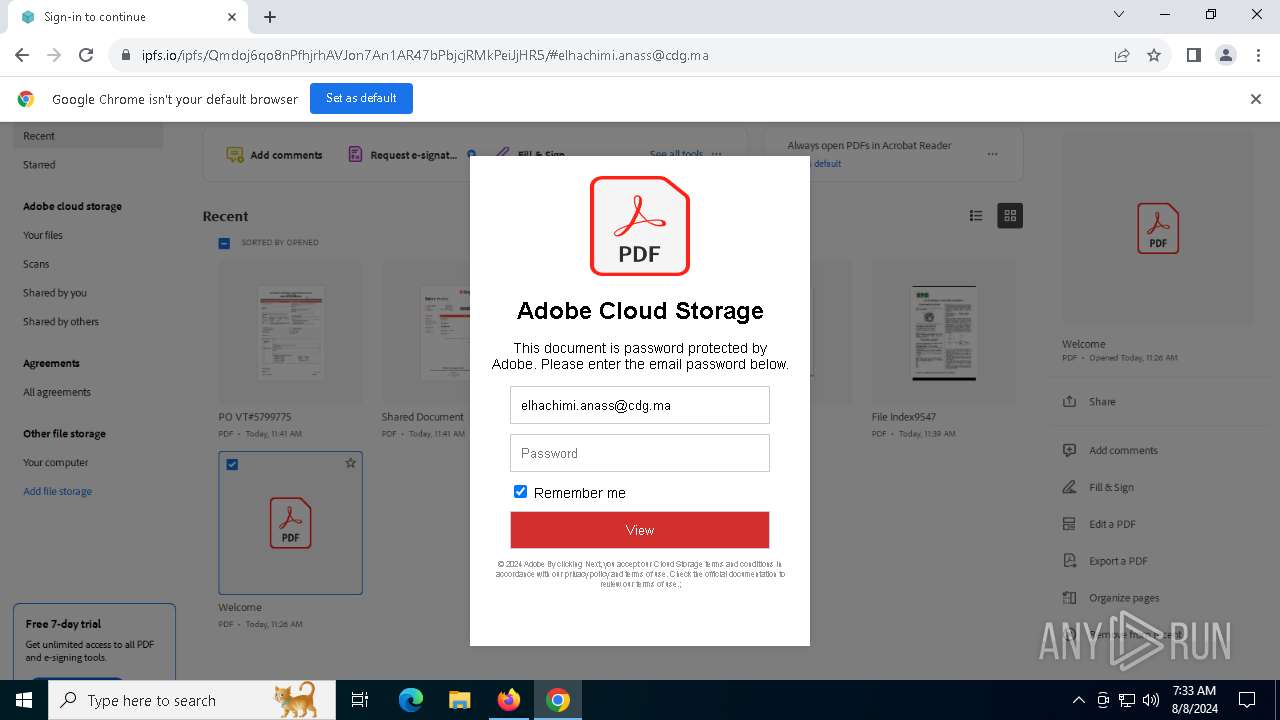The image size is (1280, 720).
Task: Open the Chrome profile avatar
Action: 1226,55
